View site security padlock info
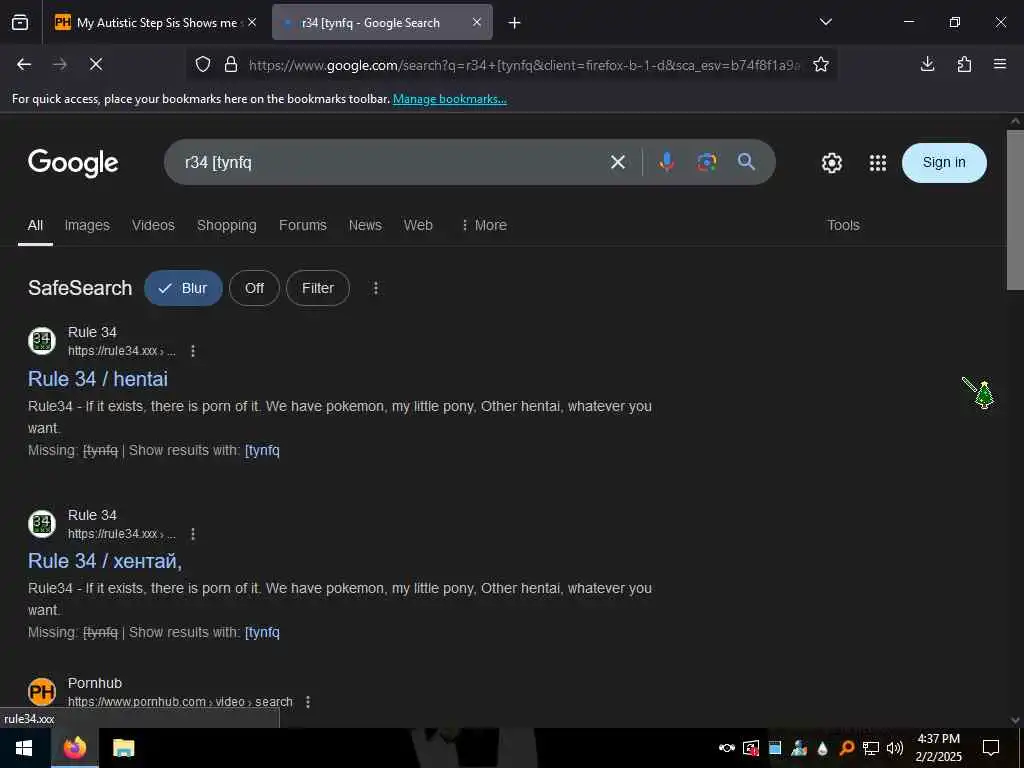 [231, 64]
